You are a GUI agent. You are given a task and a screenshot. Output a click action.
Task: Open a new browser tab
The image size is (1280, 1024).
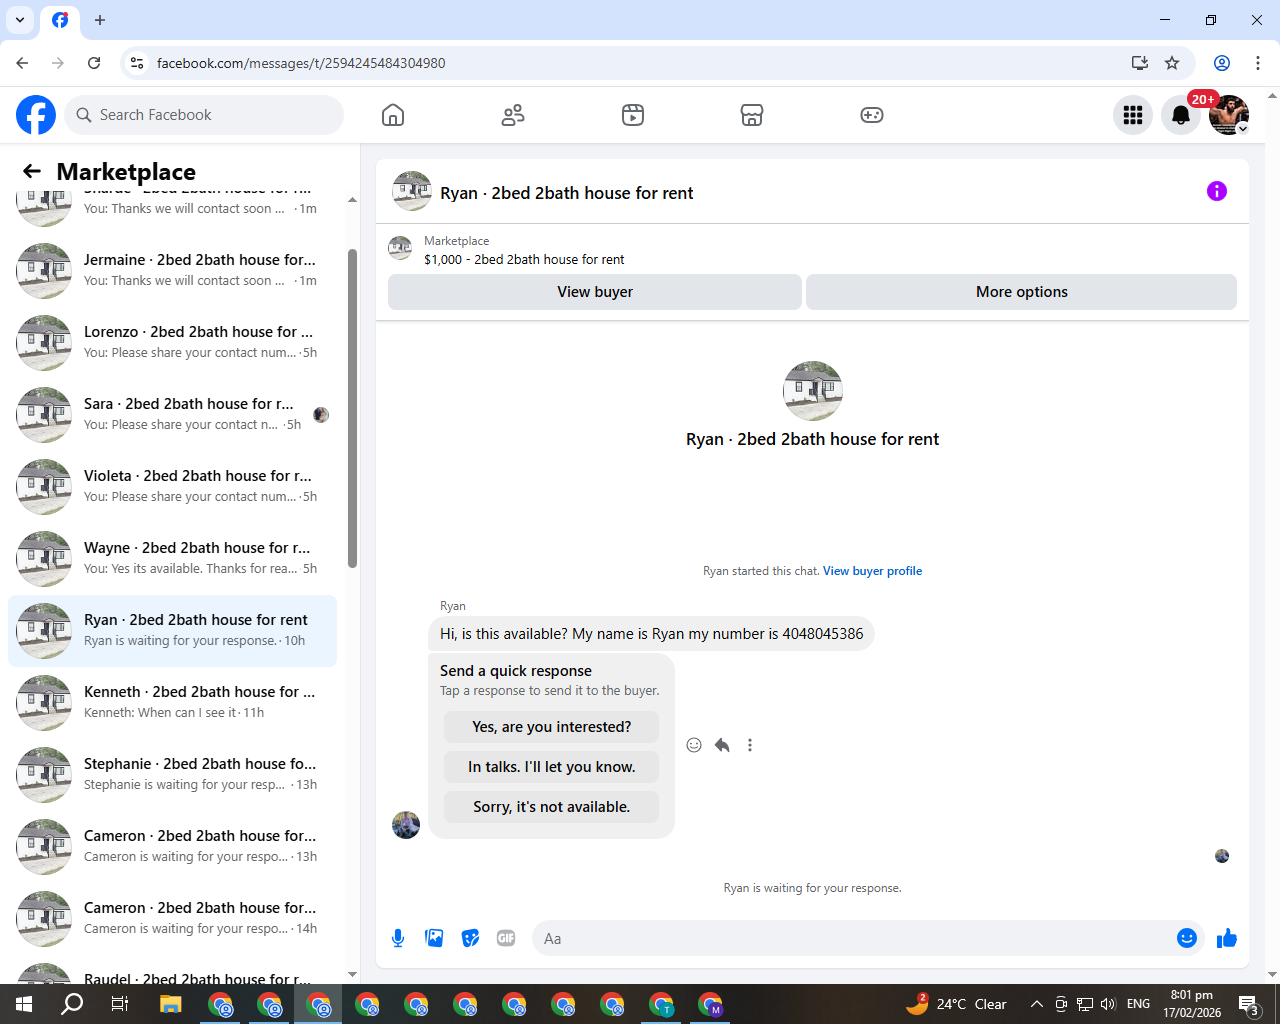pos(100,20)
